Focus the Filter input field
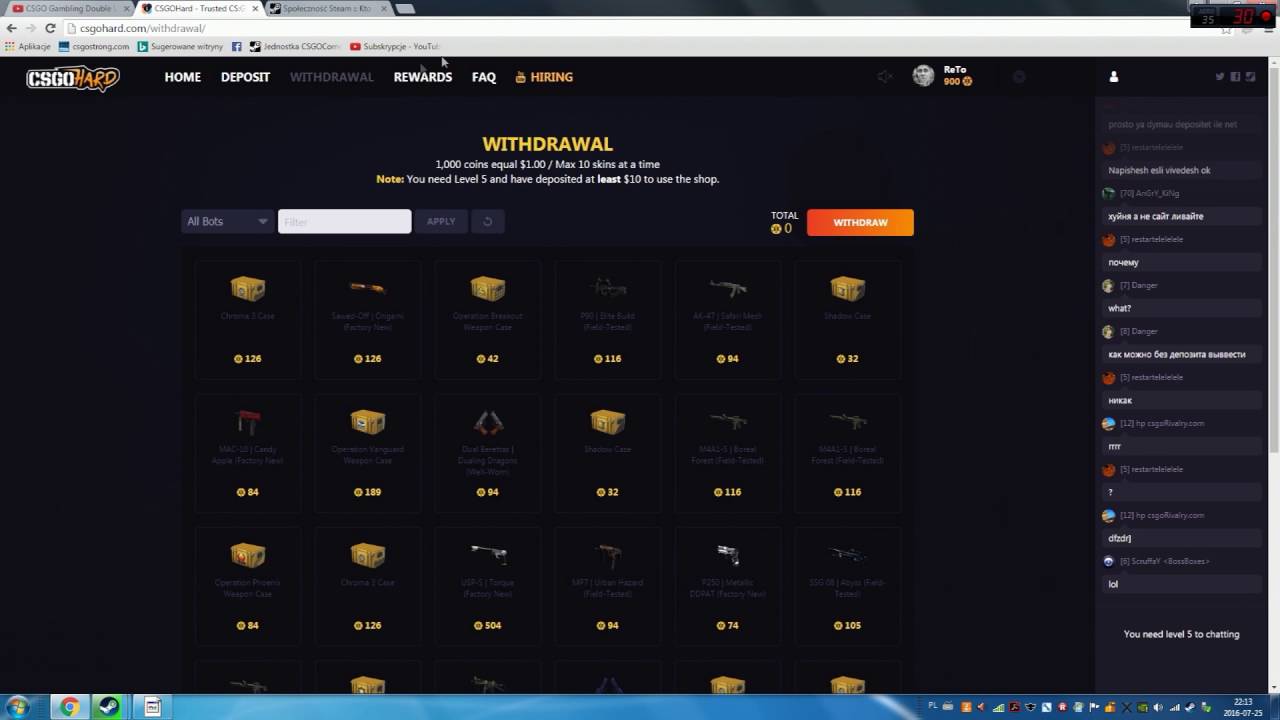Image resolution: width=1280 pixels, height=720 pixels. coord(344,221)
